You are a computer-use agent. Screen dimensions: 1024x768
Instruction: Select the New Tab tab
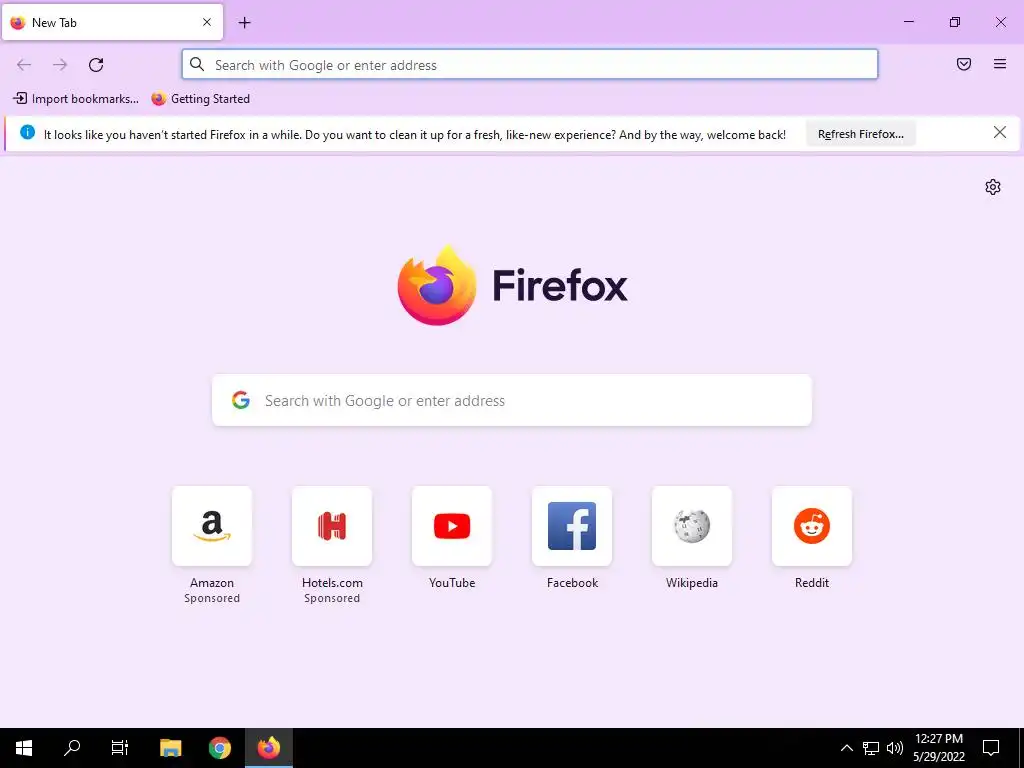pyautogui.click(x=112, y=22)
